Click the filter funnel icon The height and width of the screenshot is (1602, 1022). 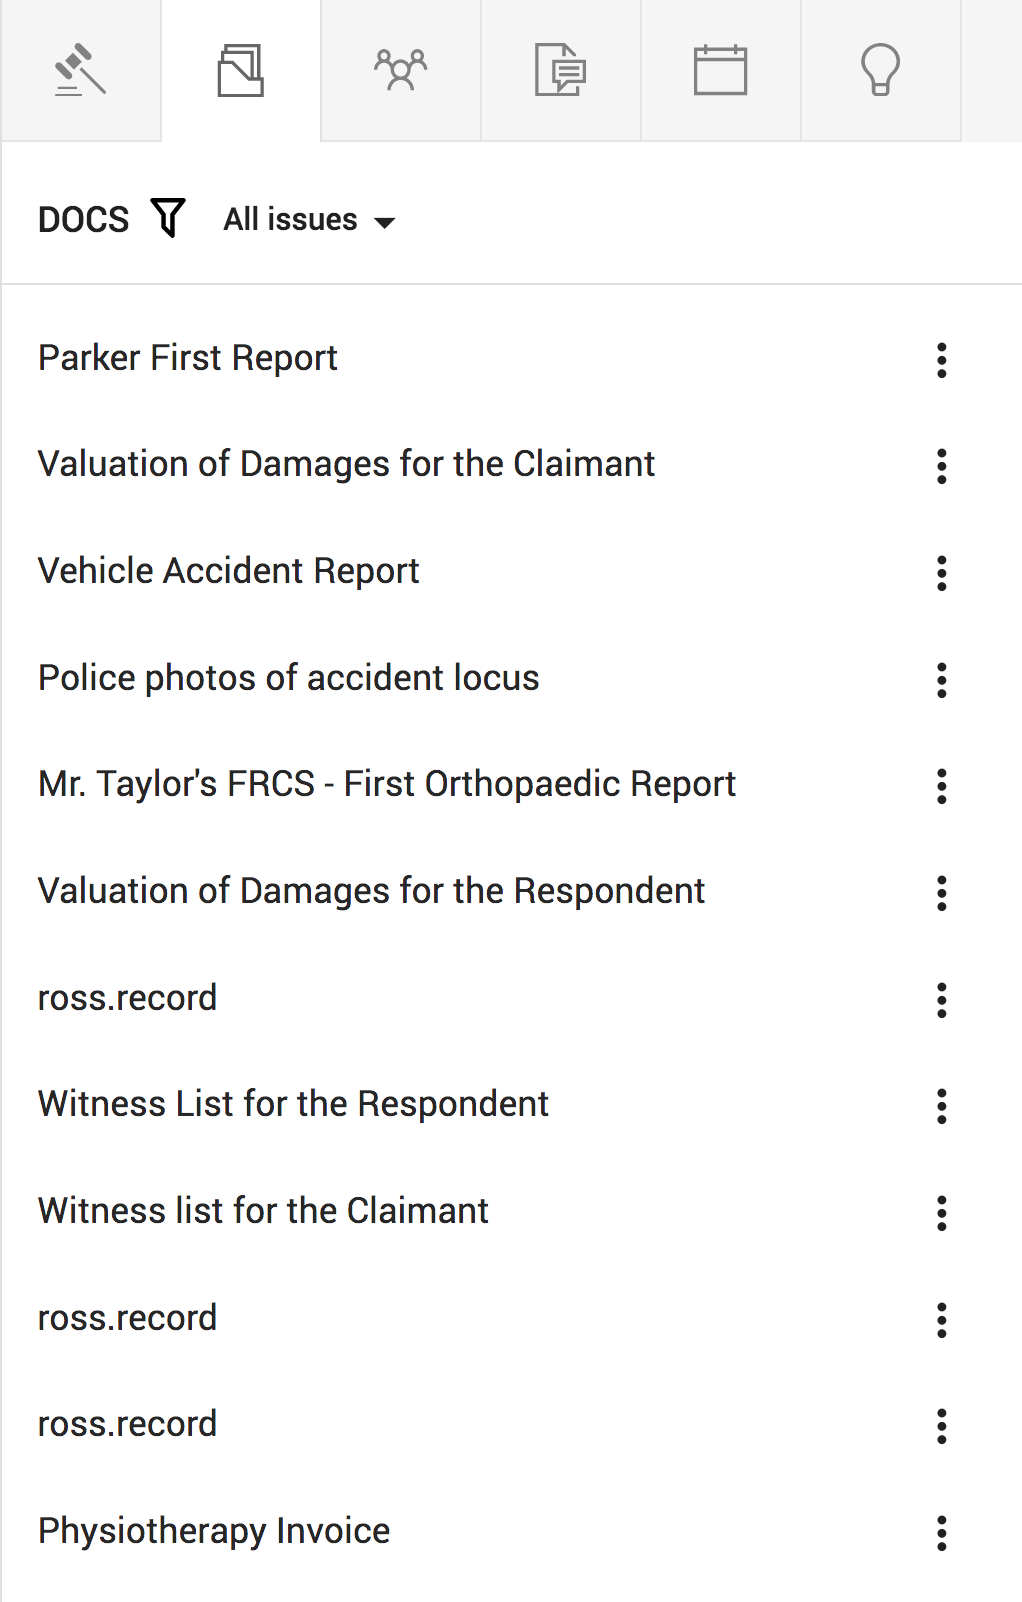click(x=168, y=218)
